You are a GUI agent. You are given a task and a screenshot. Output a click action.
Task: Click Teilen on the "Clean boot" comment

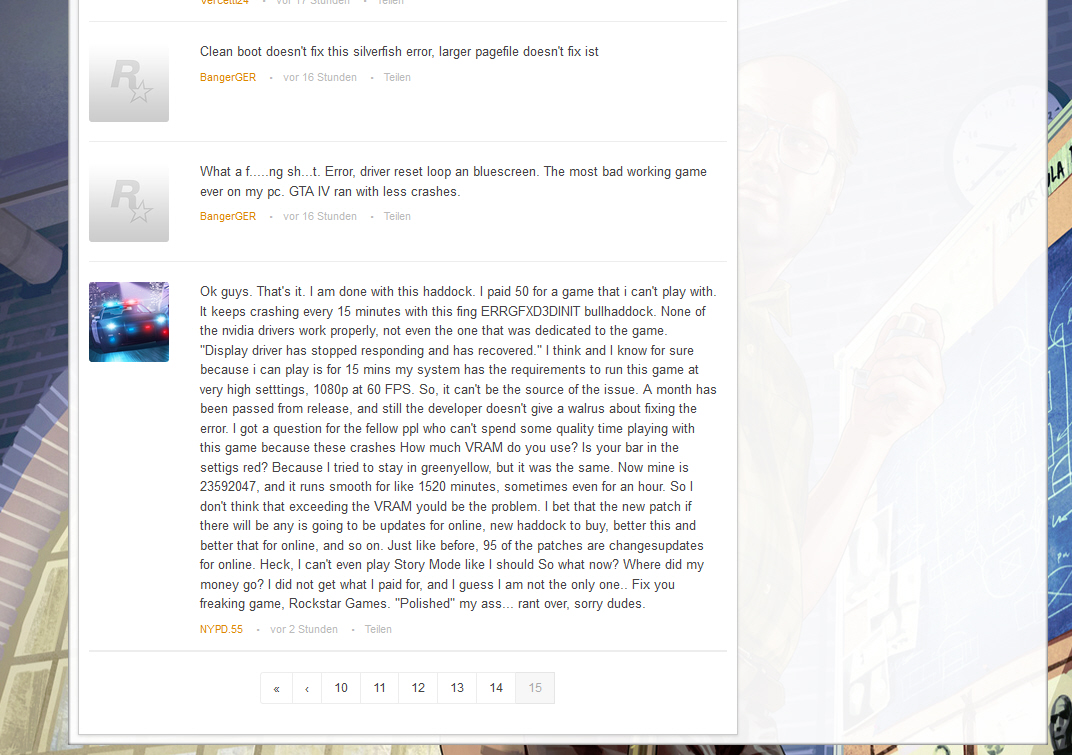point(397,77)
